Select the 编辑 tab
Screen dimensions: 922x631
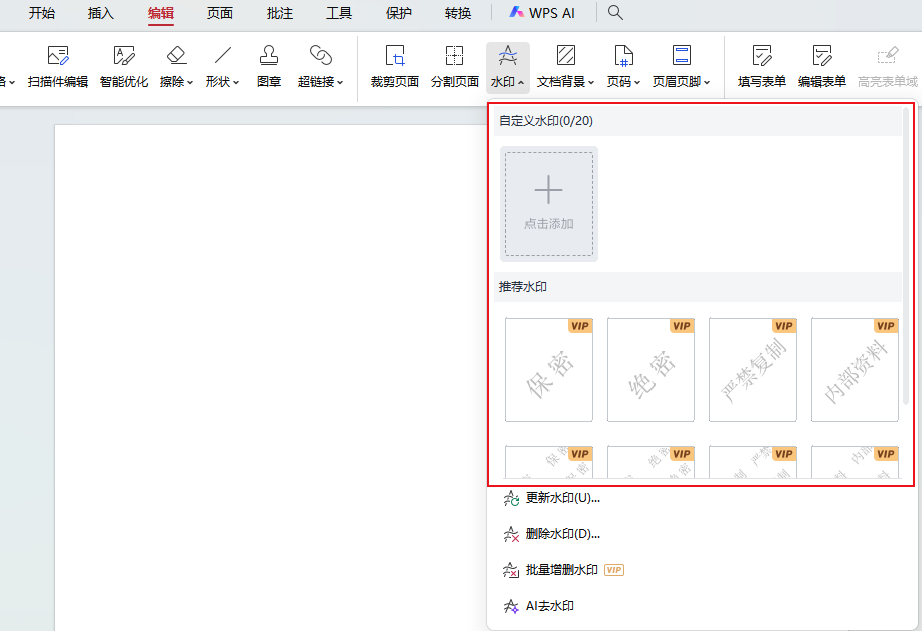(x=161, y=13)
